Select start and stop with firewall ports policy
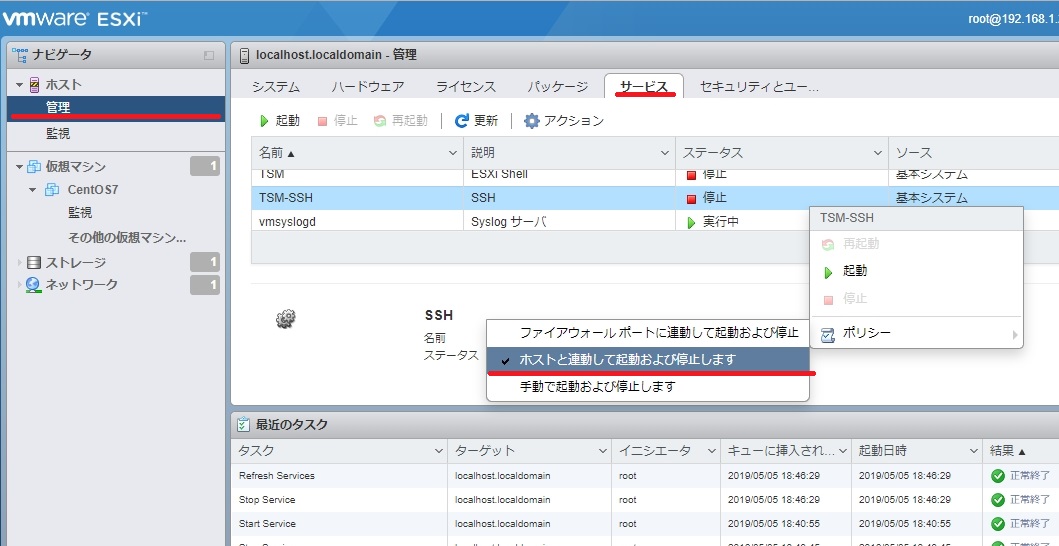Viewport: 1059px width, 546px height. click(648, 332)
